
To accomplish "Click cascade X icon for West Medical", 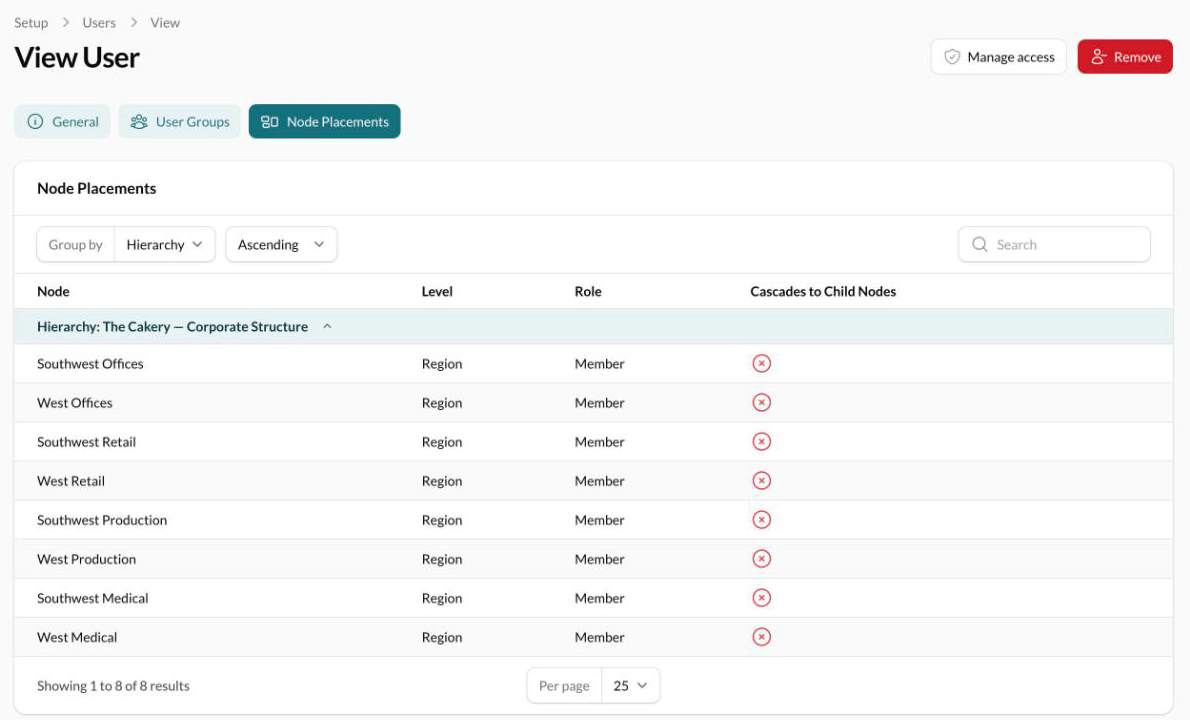I will (x=761, y=637).
